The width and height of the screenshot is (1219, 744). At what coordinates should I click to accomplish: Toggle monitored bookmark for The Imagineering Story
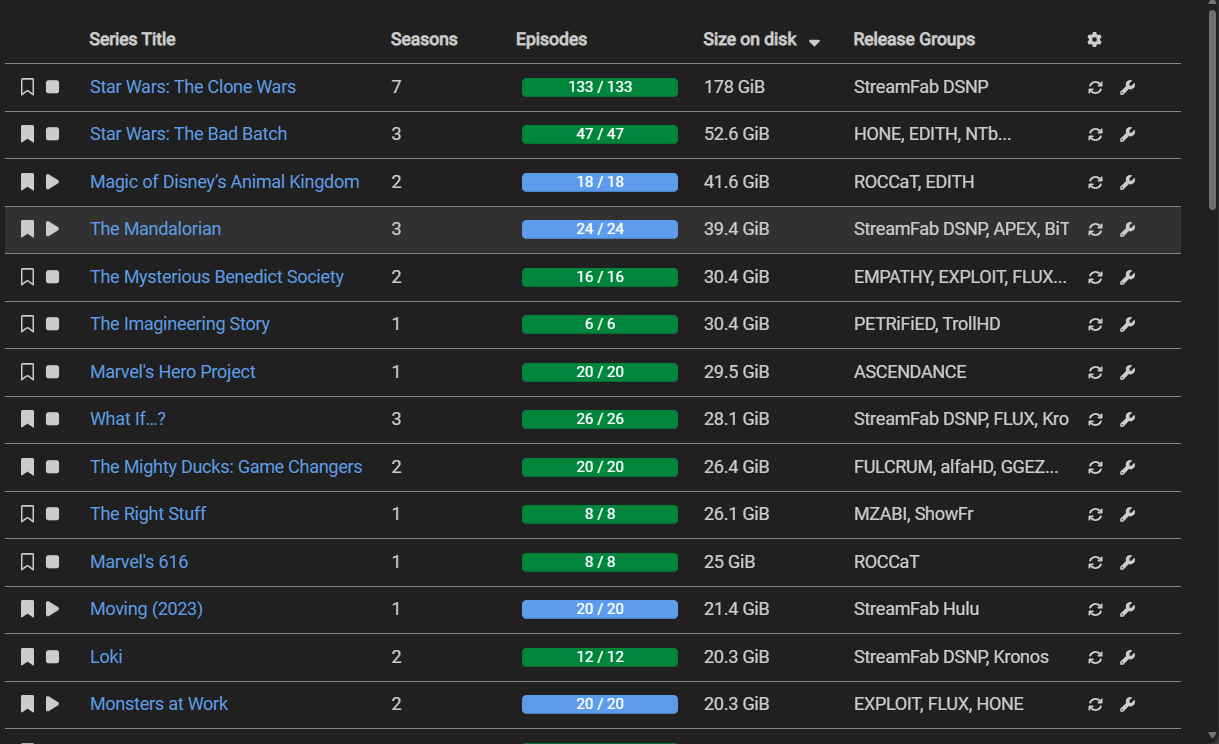28,324
